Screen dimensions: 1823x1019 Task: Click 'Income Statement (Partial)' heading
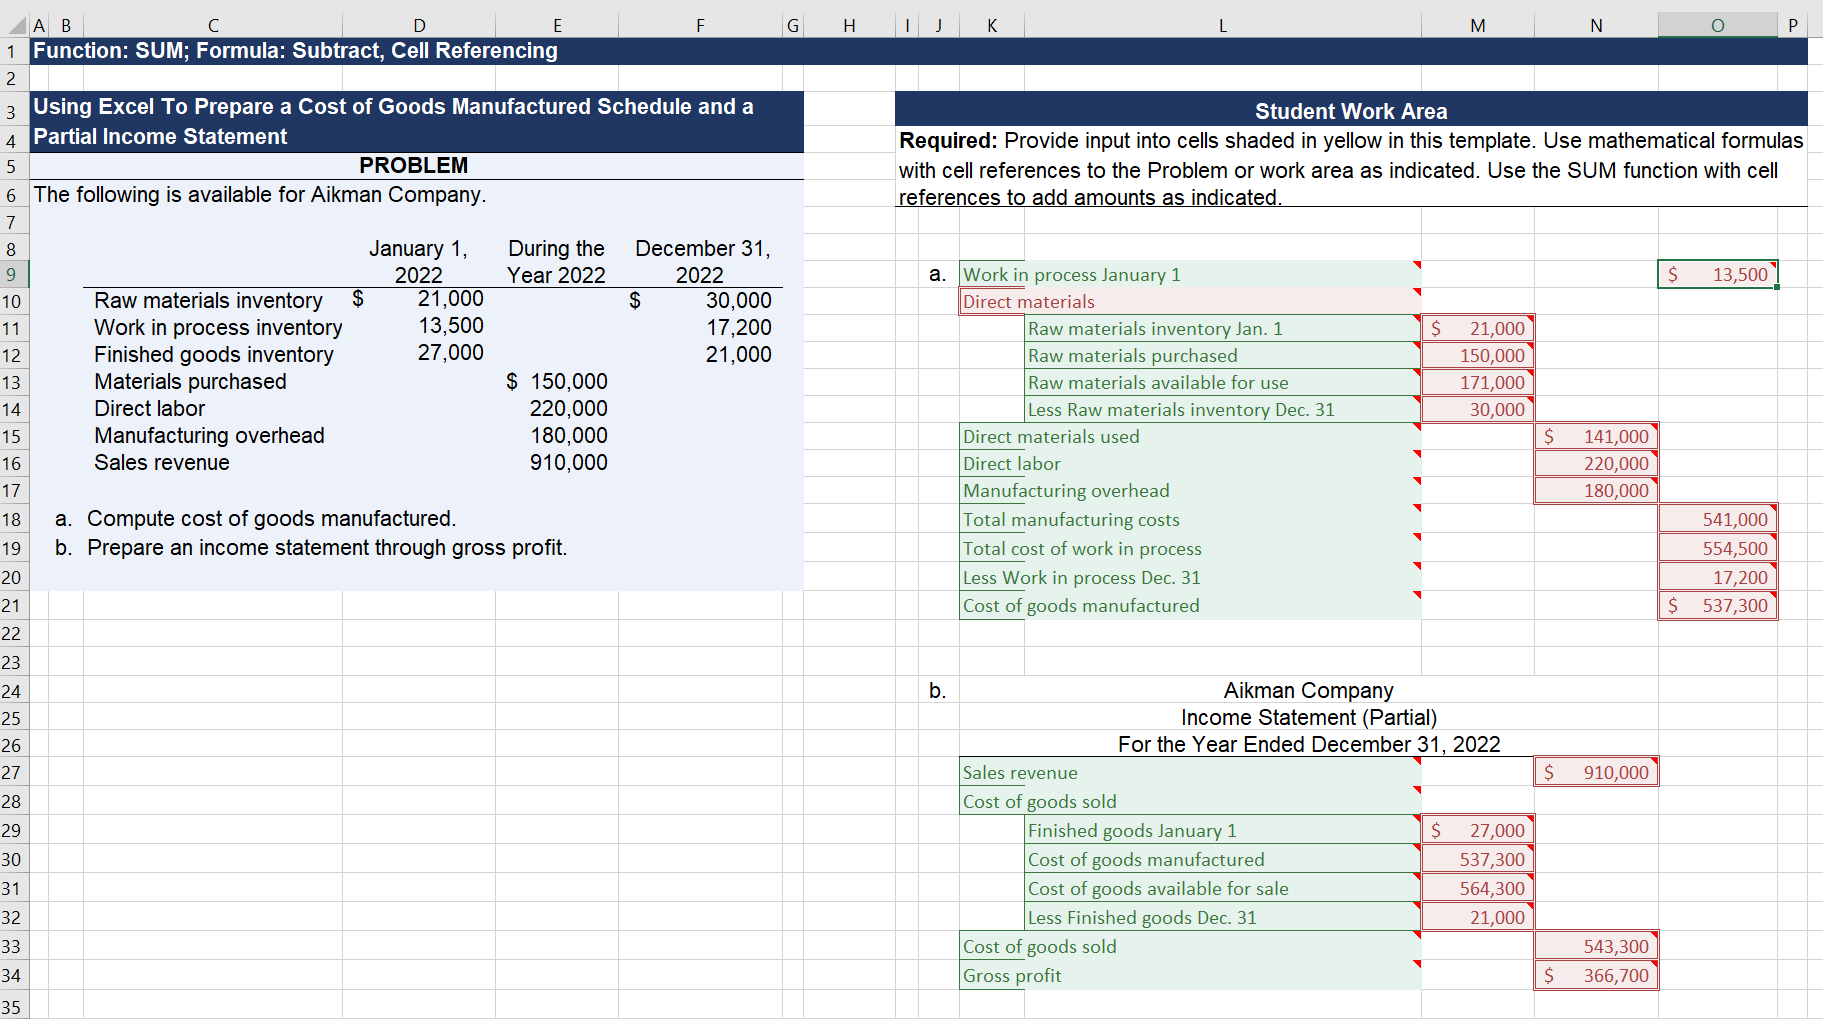[x=1308, y=717]
